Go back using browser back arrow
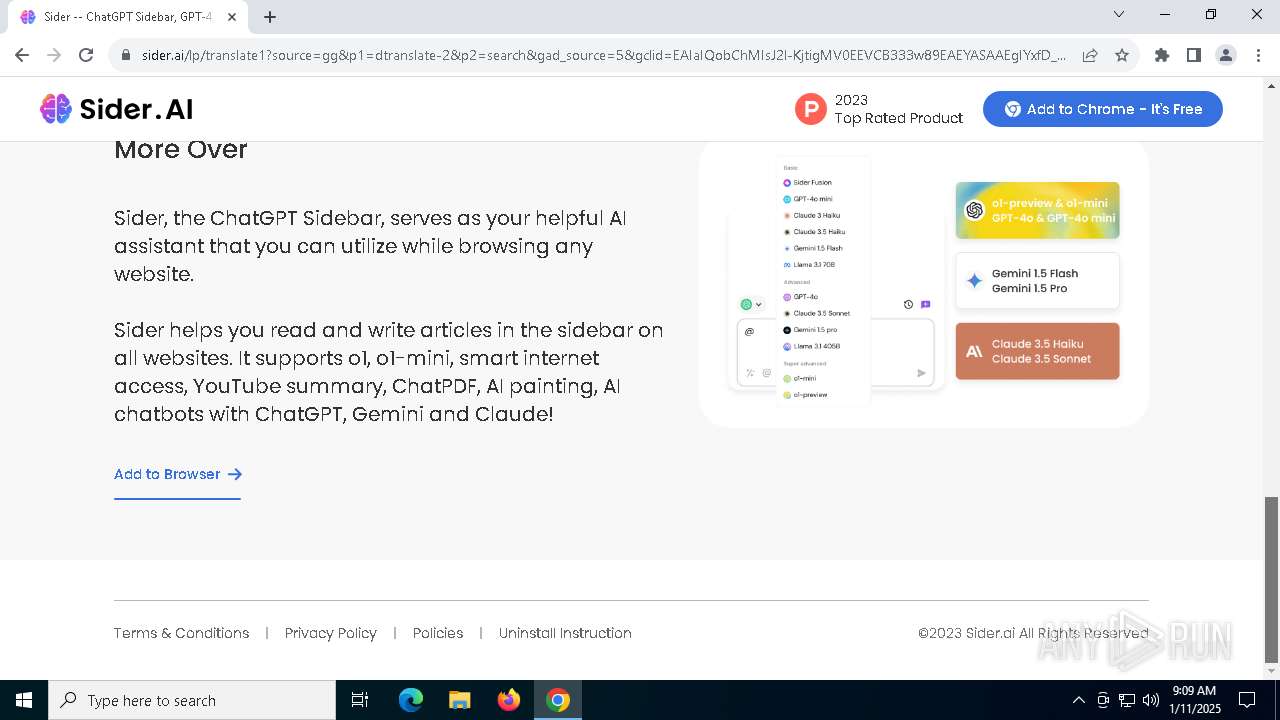1280x720 pixels. point(22,55)
